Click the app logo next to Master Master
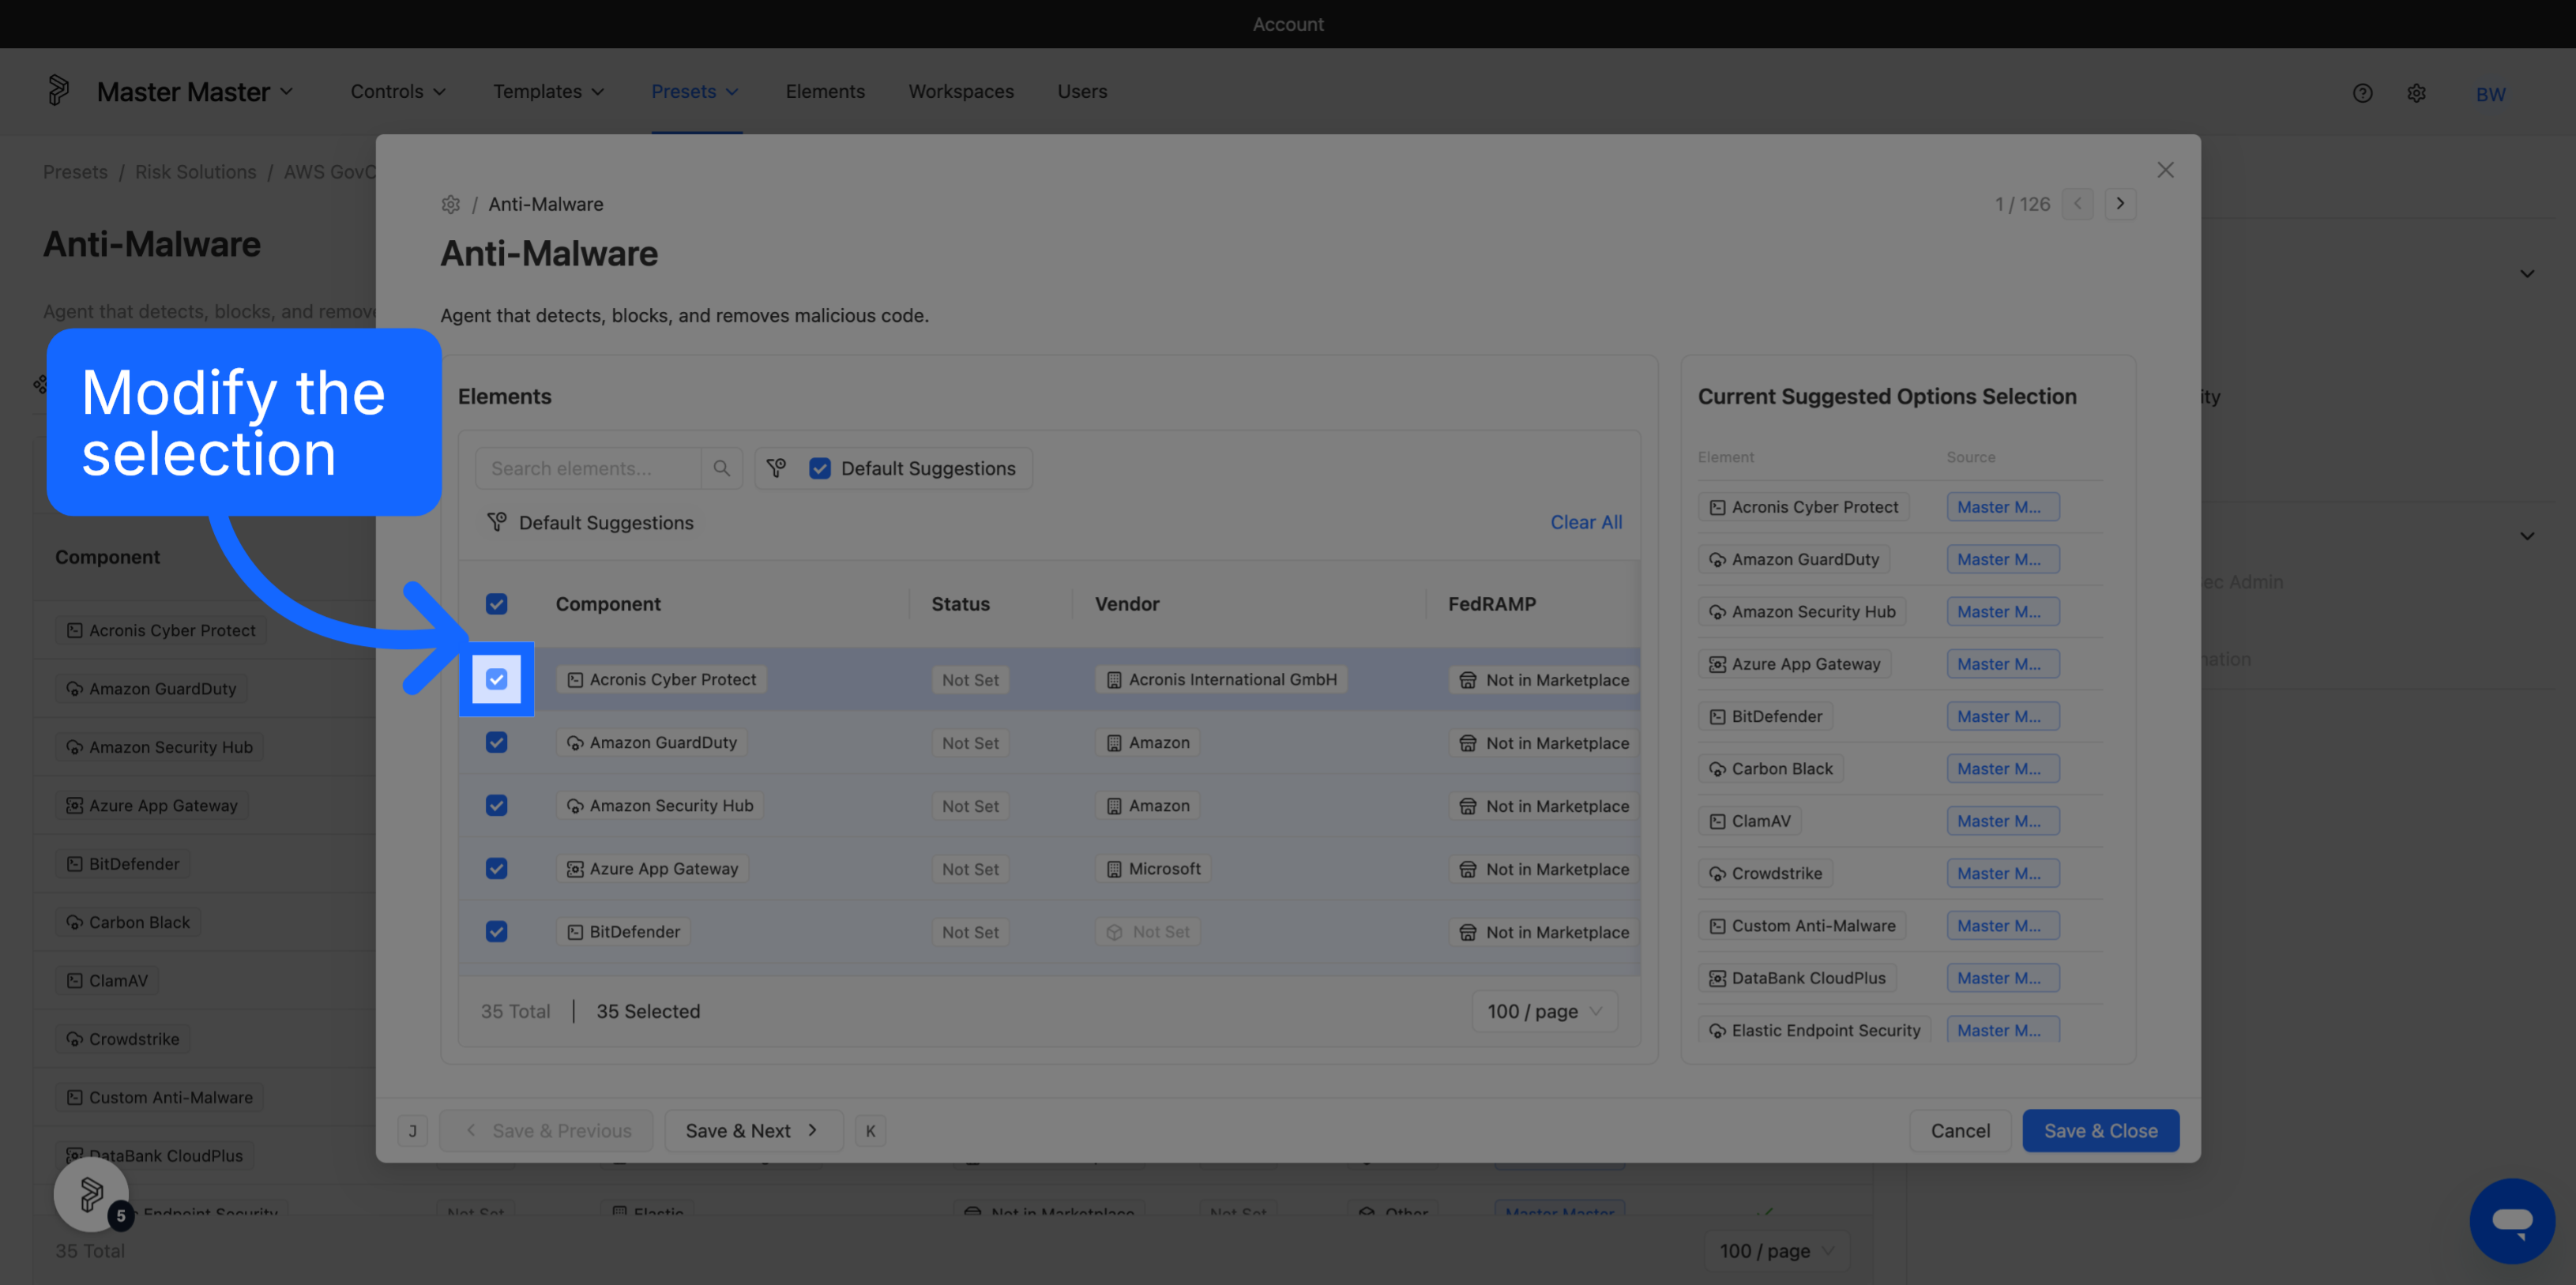 coord(59,91)
